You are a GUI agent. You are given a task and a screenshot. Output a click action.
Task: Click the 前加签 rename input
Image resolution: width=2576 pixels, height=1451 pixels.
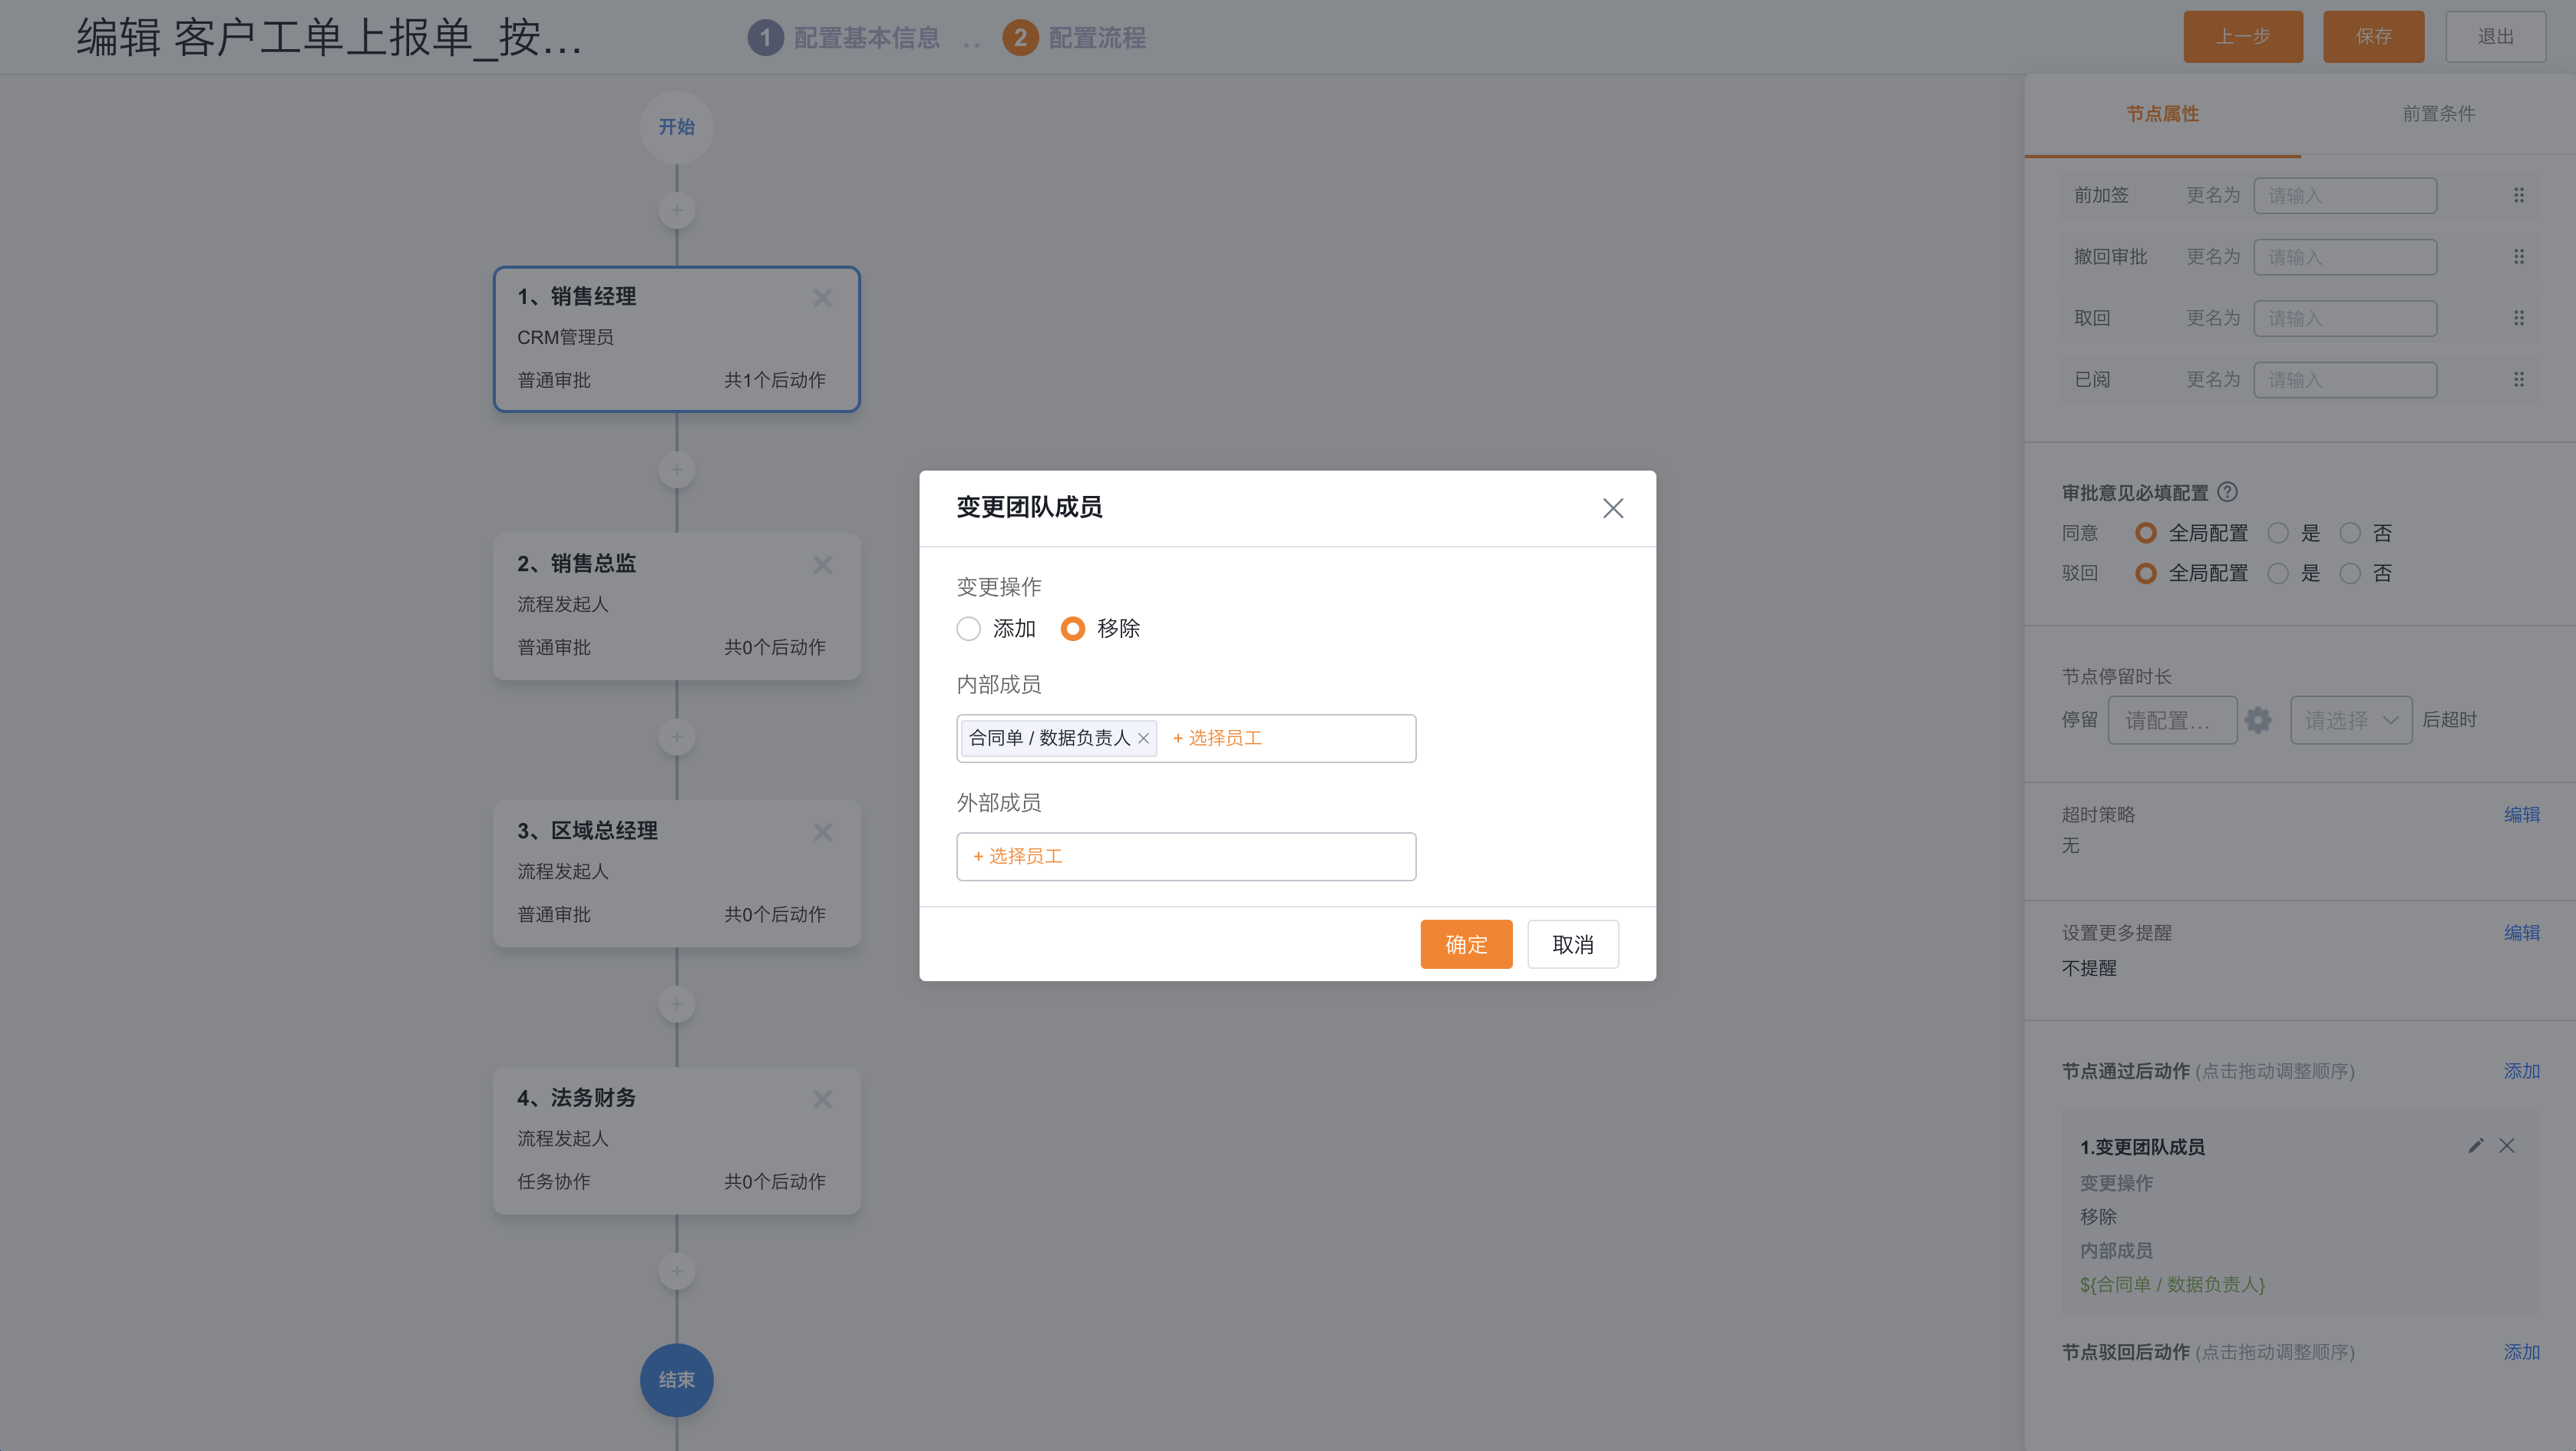(x=2345, y=196)
